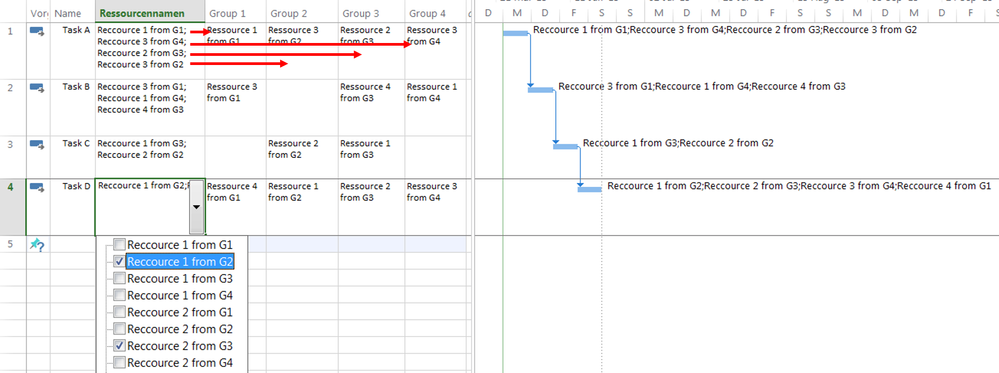
Task: Click Task D's Group 1 cell Ressource 4 from G1
Action: point(236,207)
